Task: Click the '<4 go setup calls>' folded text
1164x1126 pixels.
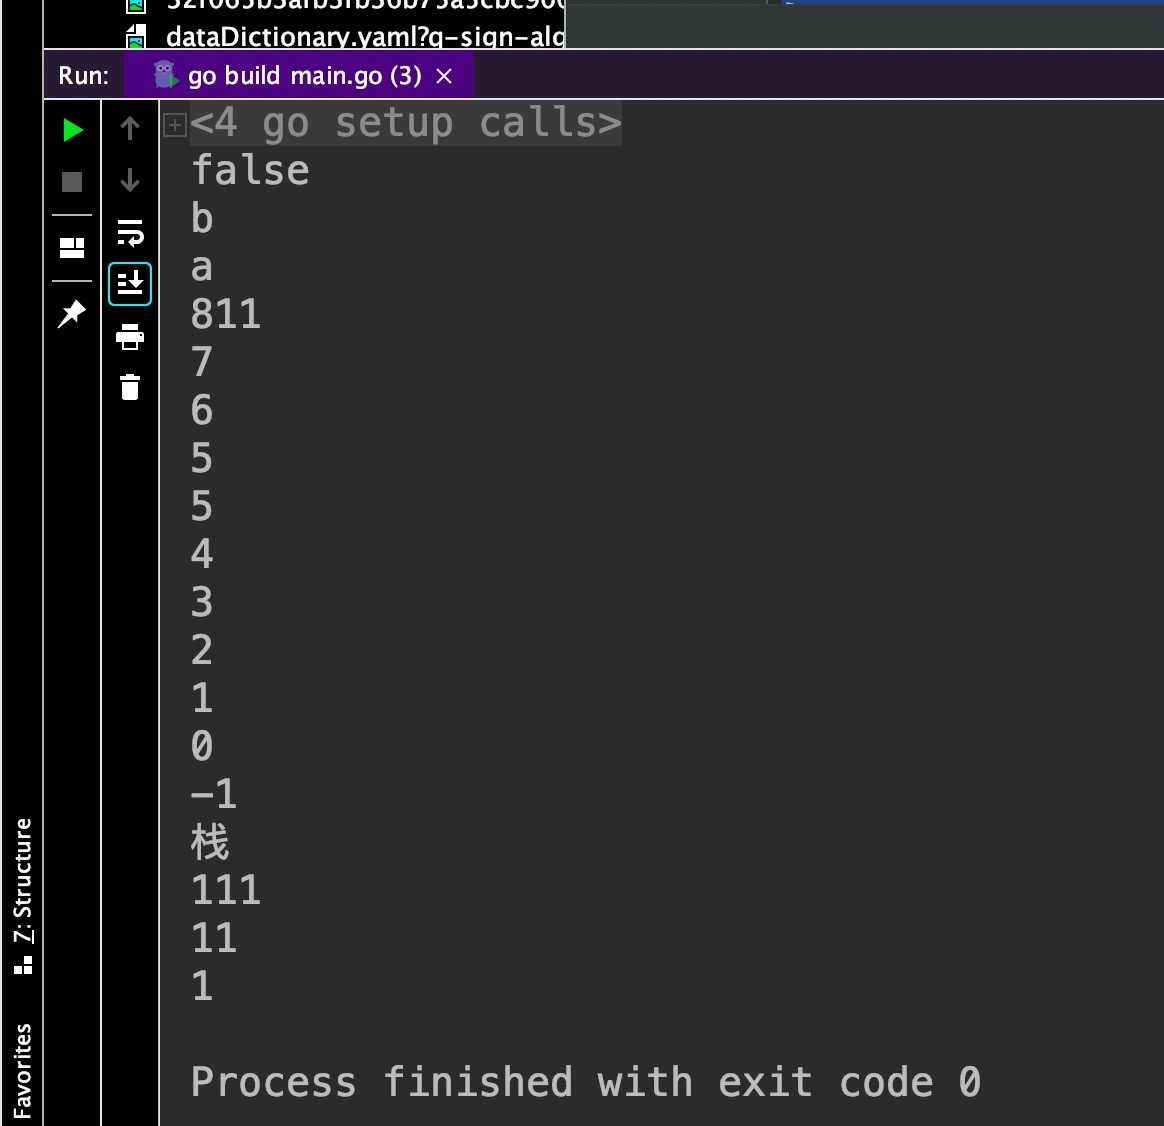Action: coord(405,122)
